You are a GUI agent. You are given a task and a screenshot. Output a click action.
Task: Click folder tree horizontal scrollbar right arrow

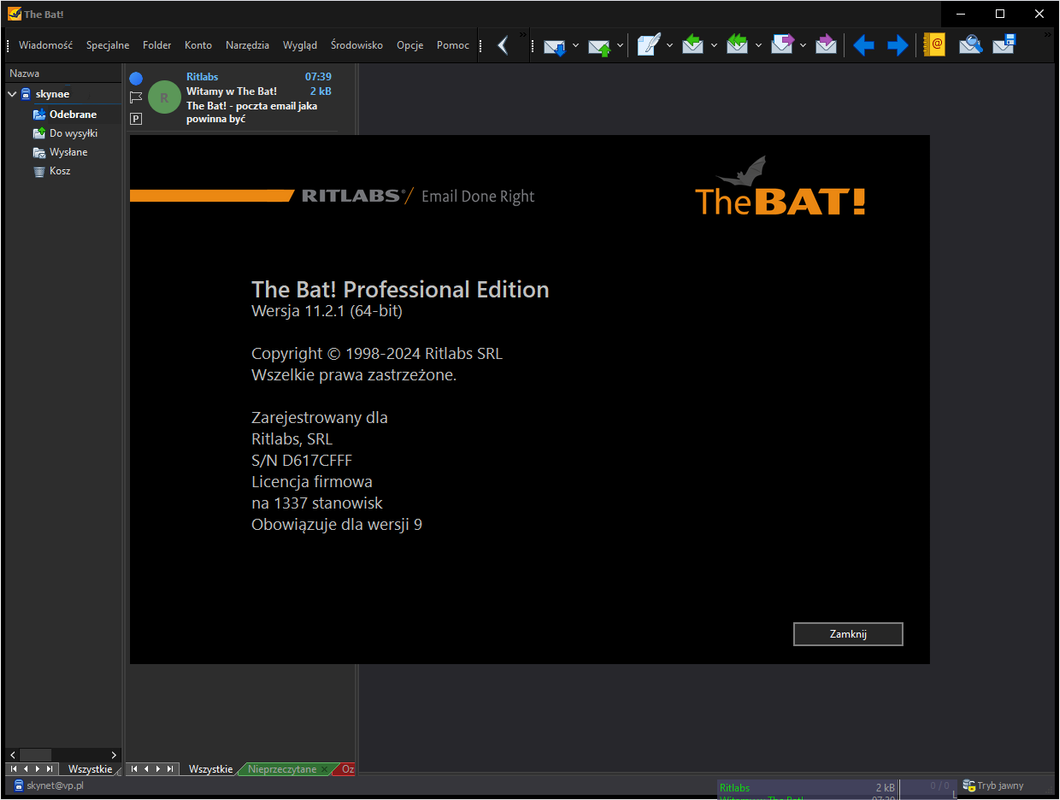point(114,755)
